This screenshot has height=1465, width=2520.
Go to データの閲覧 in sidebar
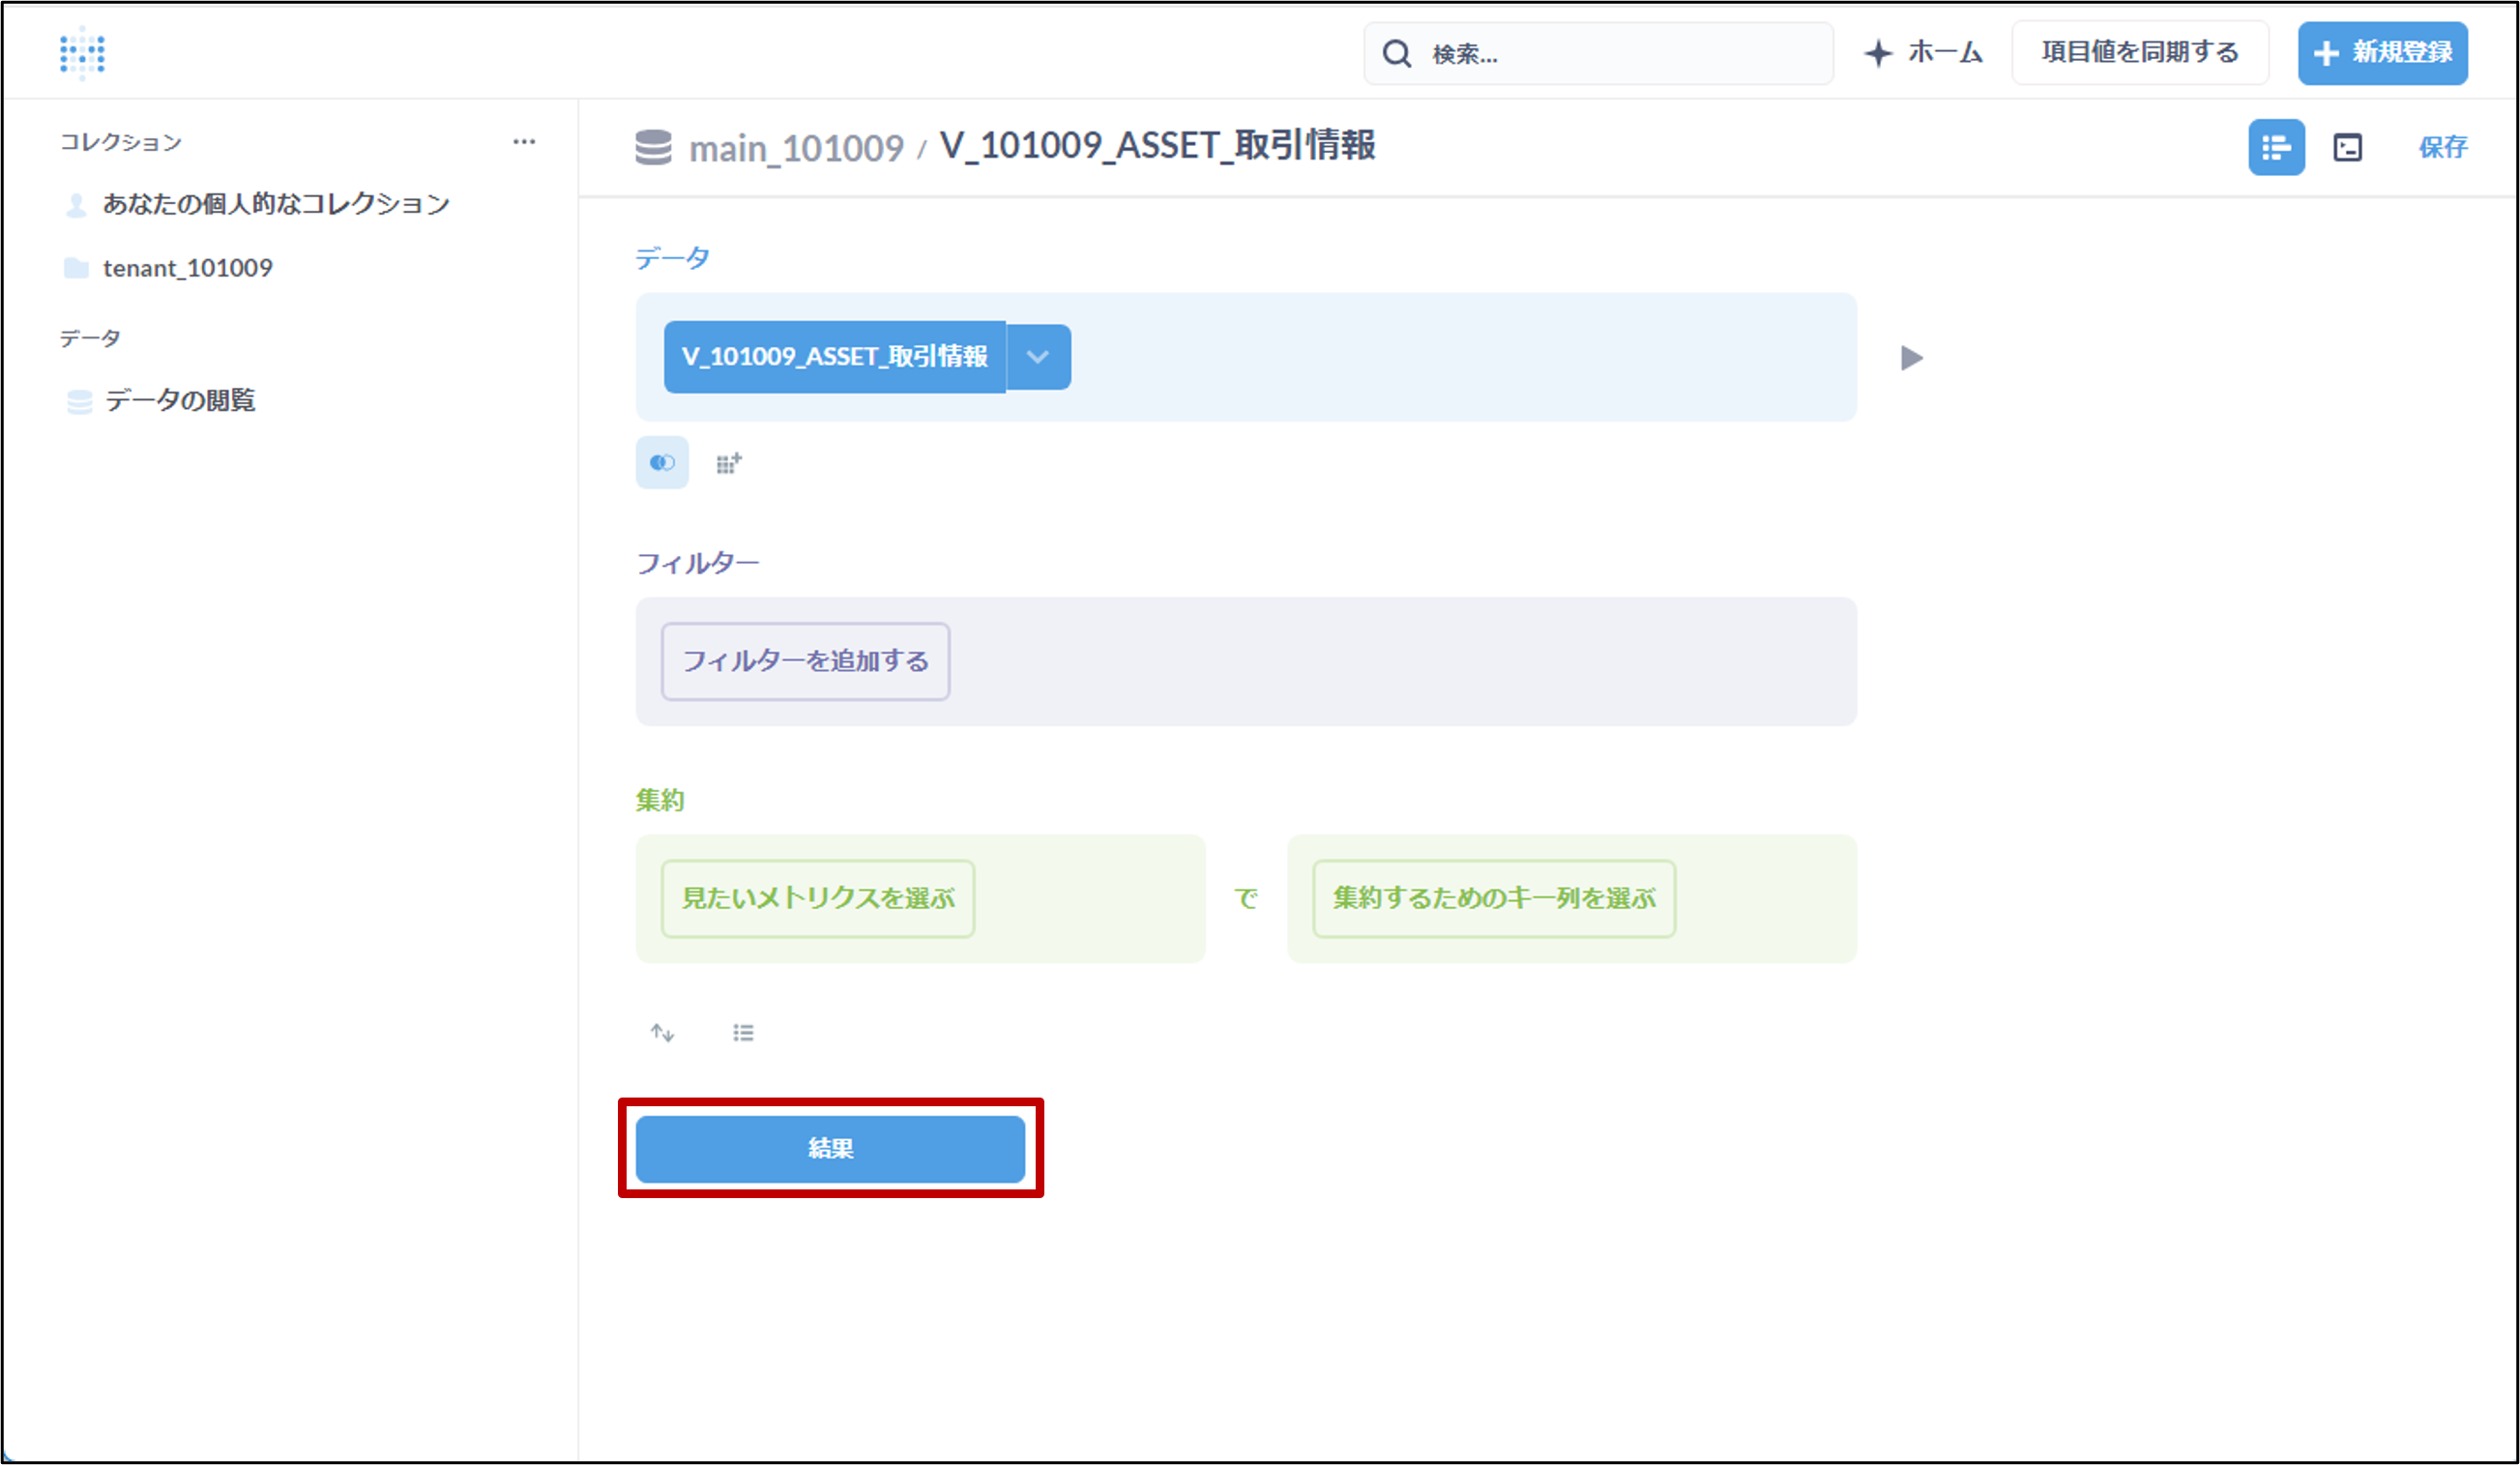[180, 400]
